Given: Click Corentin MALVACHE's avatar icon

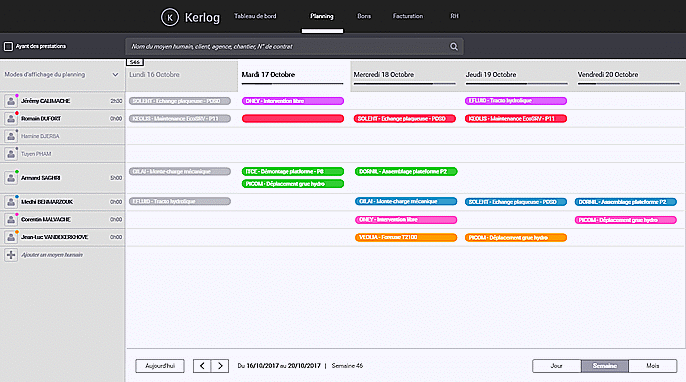Looking at the screenshot, I should coord(11,220).
